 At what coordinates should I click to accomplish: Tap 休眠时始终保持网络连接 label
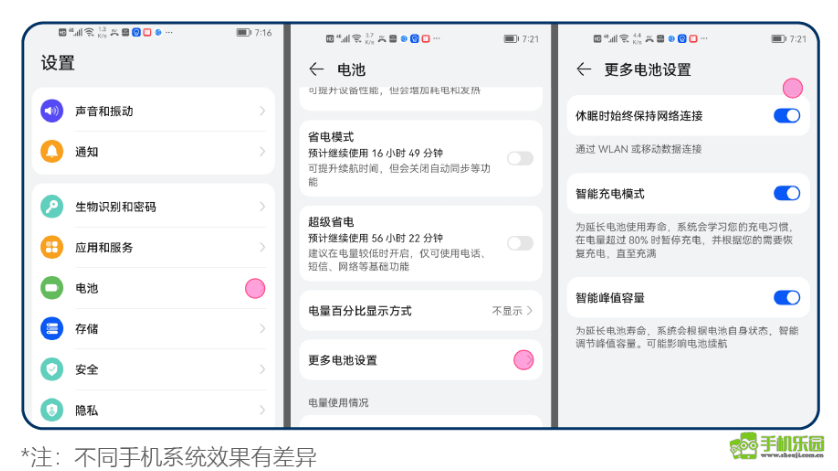[639, 116]
